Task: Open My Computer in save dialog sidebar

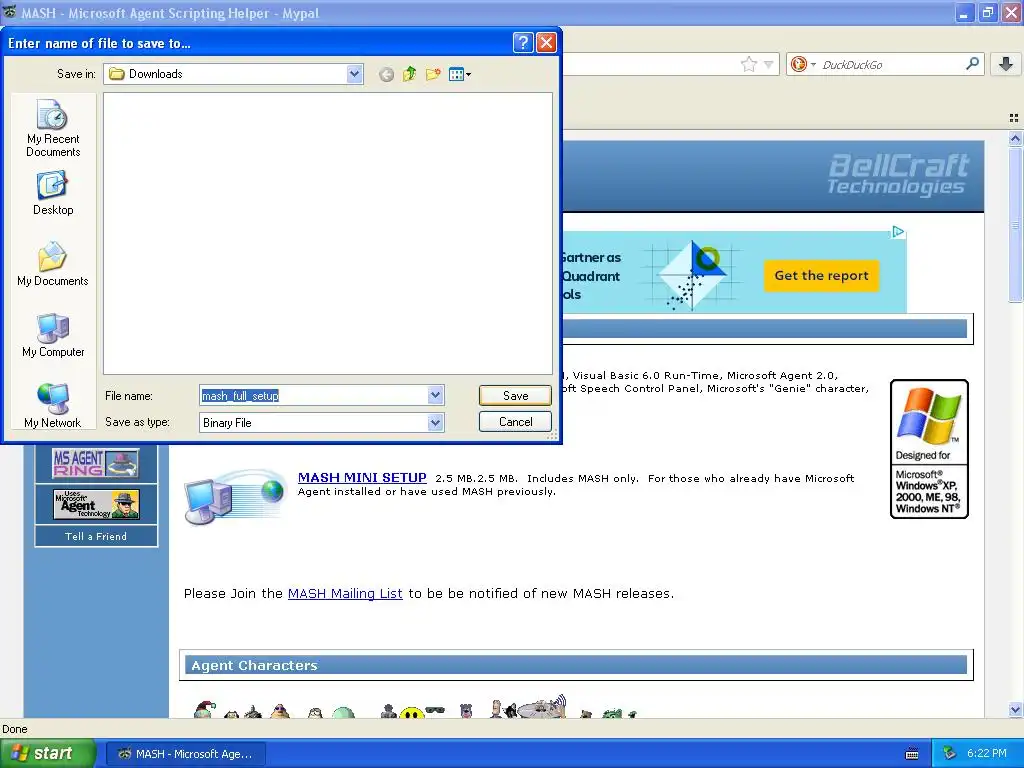Action: (x=53, y=336)
